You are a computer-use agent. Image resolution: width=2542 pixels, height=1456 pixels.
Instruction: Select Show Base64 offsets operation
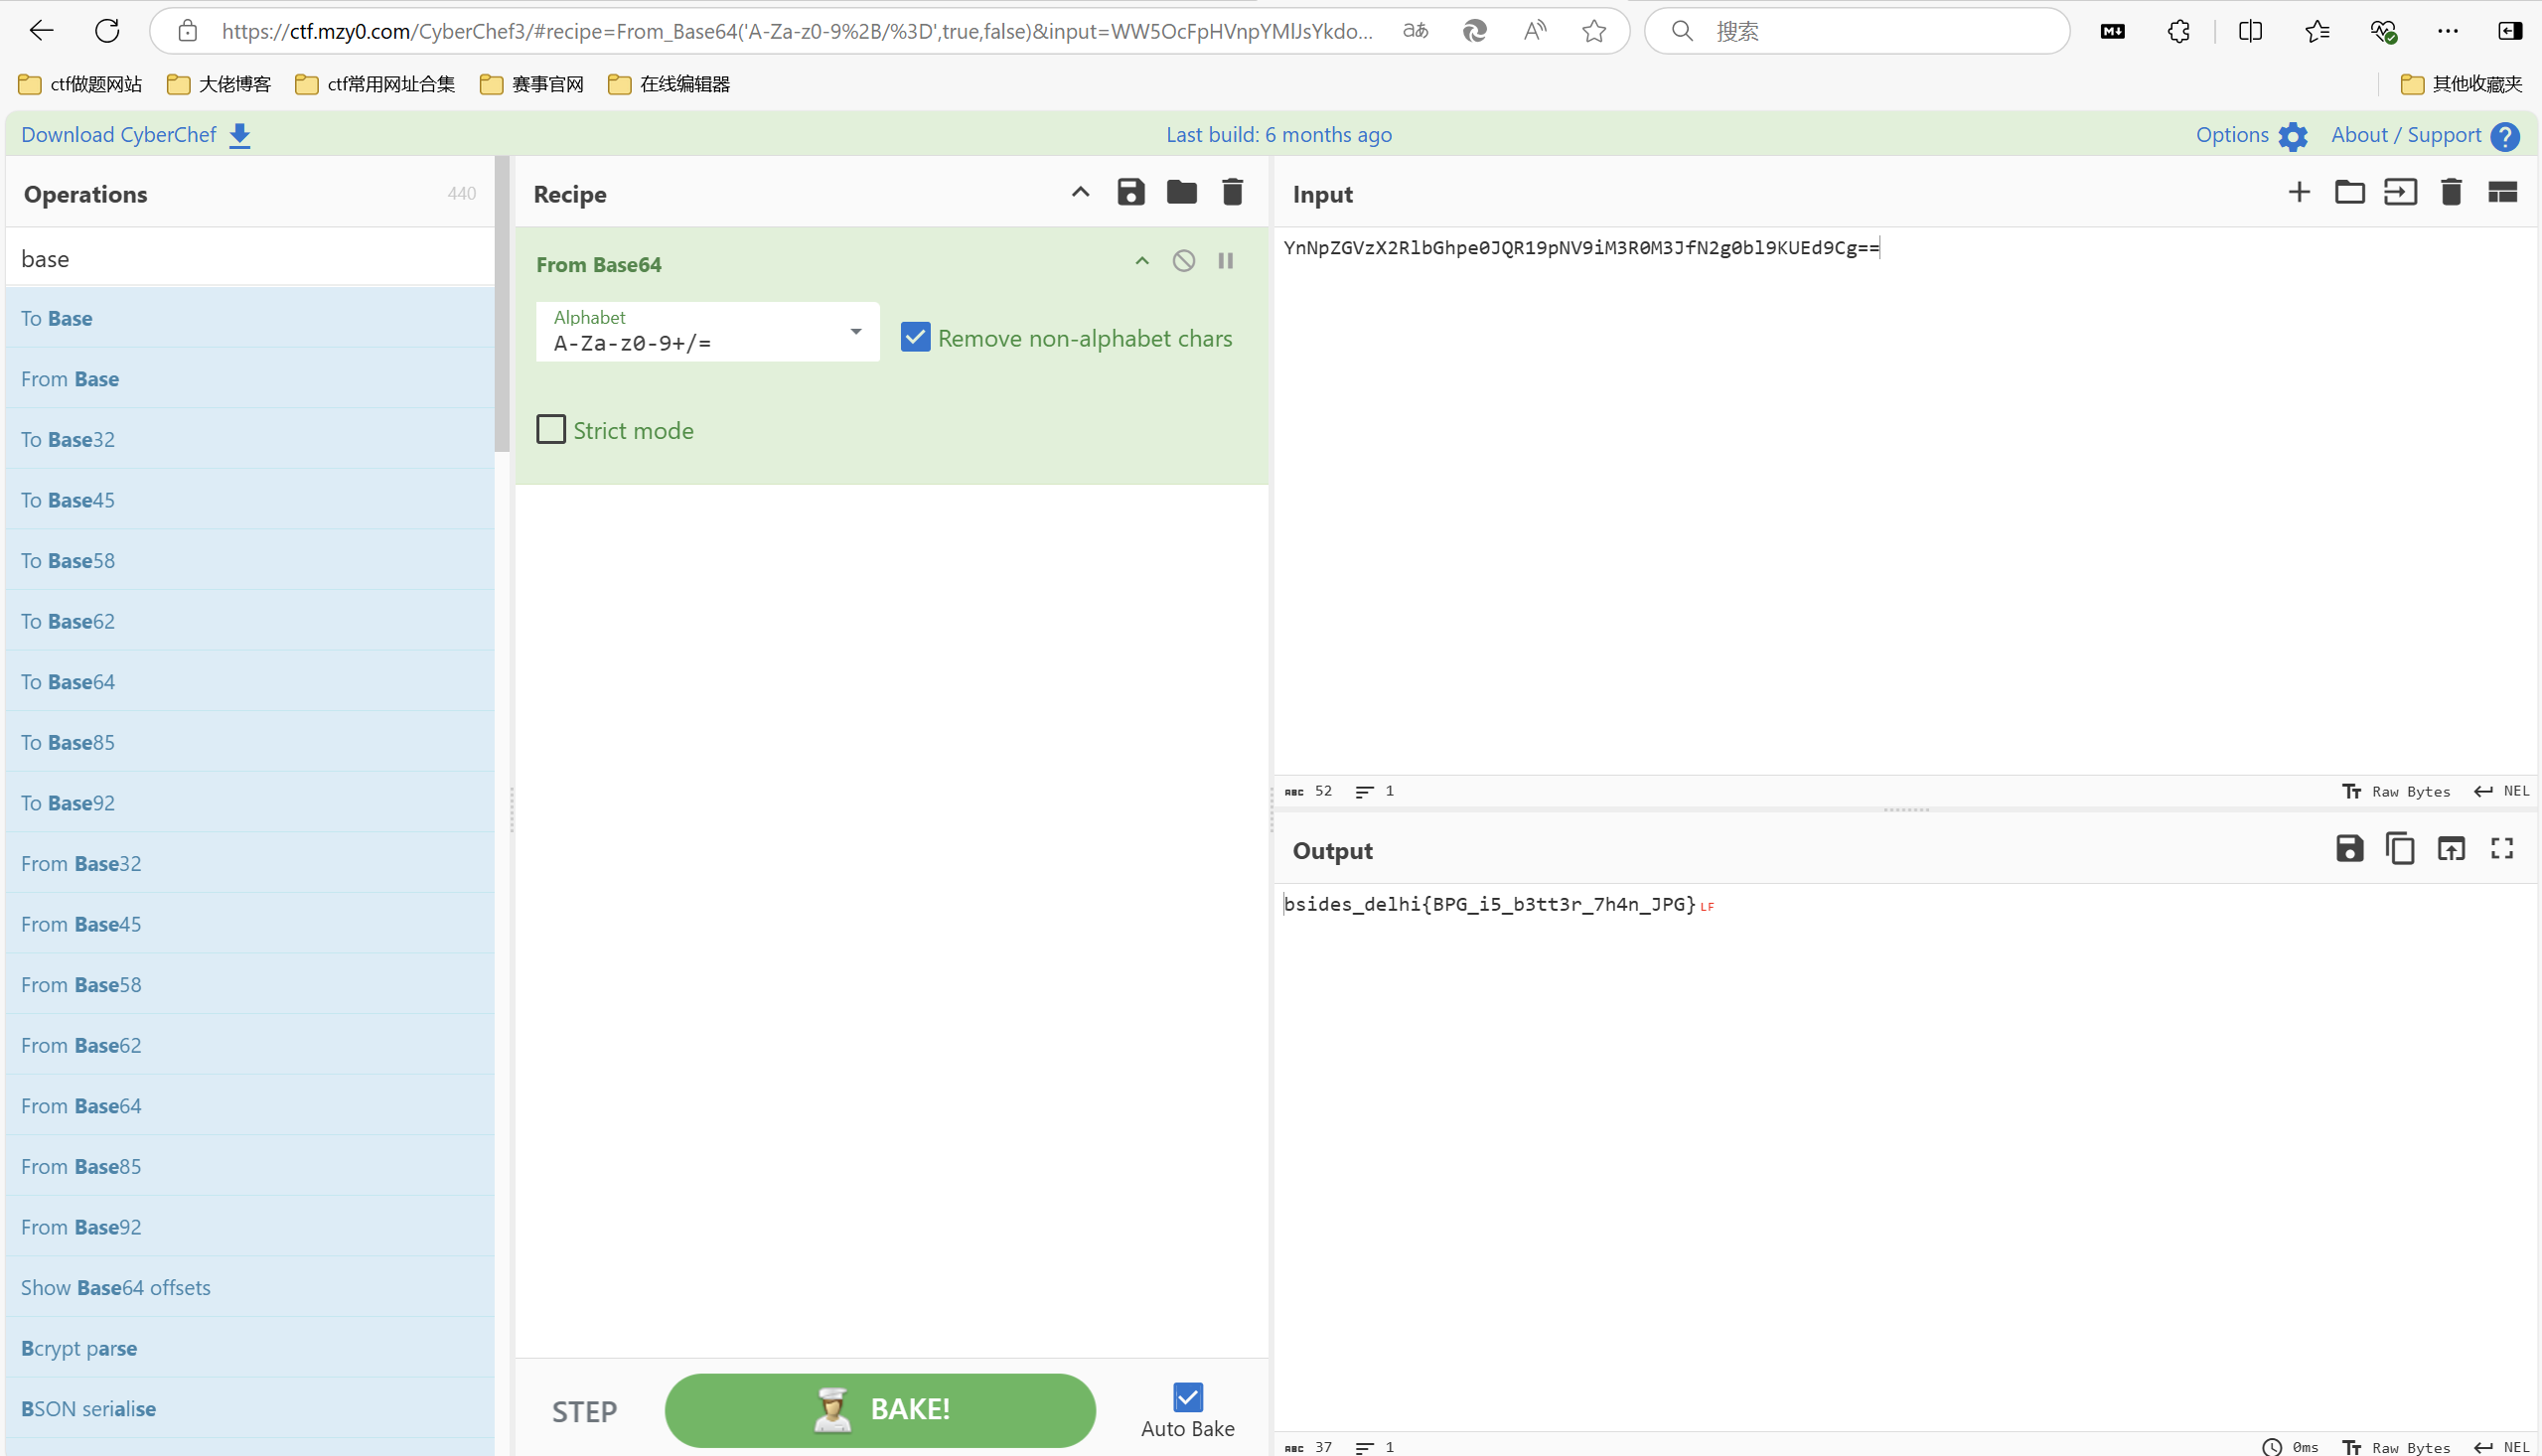tap(250, 1287)
